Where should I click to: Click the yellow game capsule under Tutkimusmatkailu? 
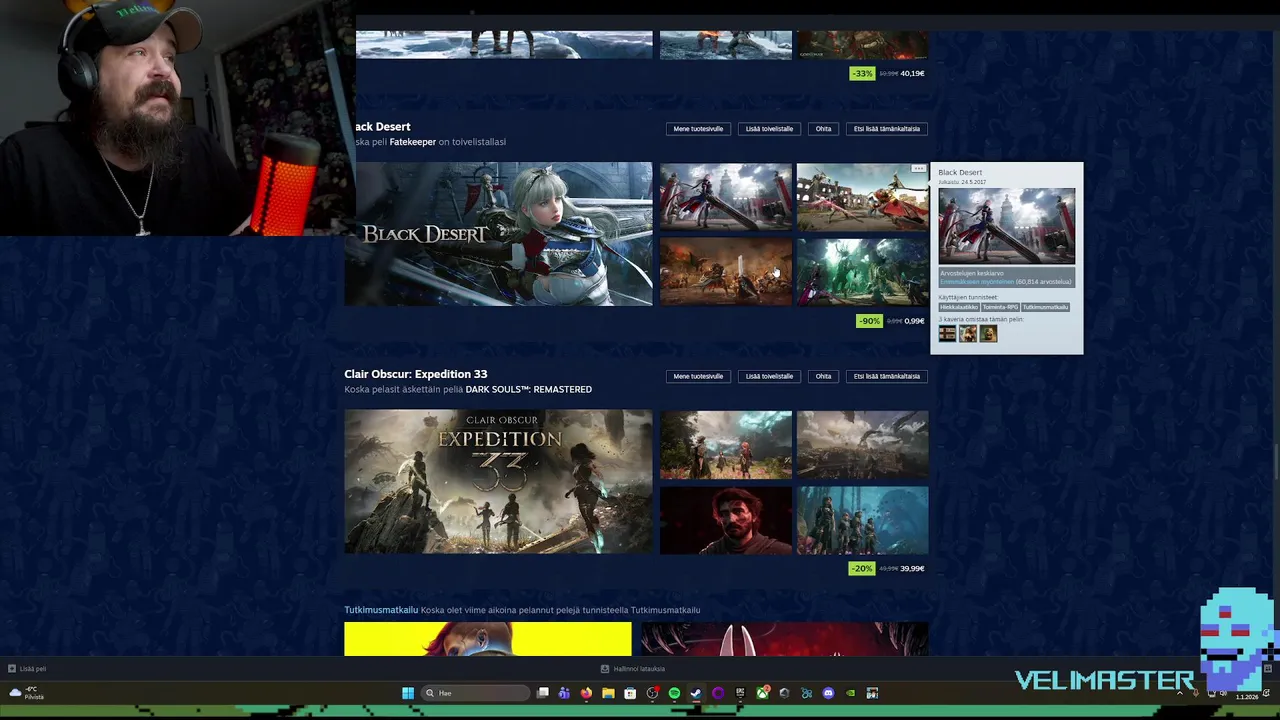[488, 639]
